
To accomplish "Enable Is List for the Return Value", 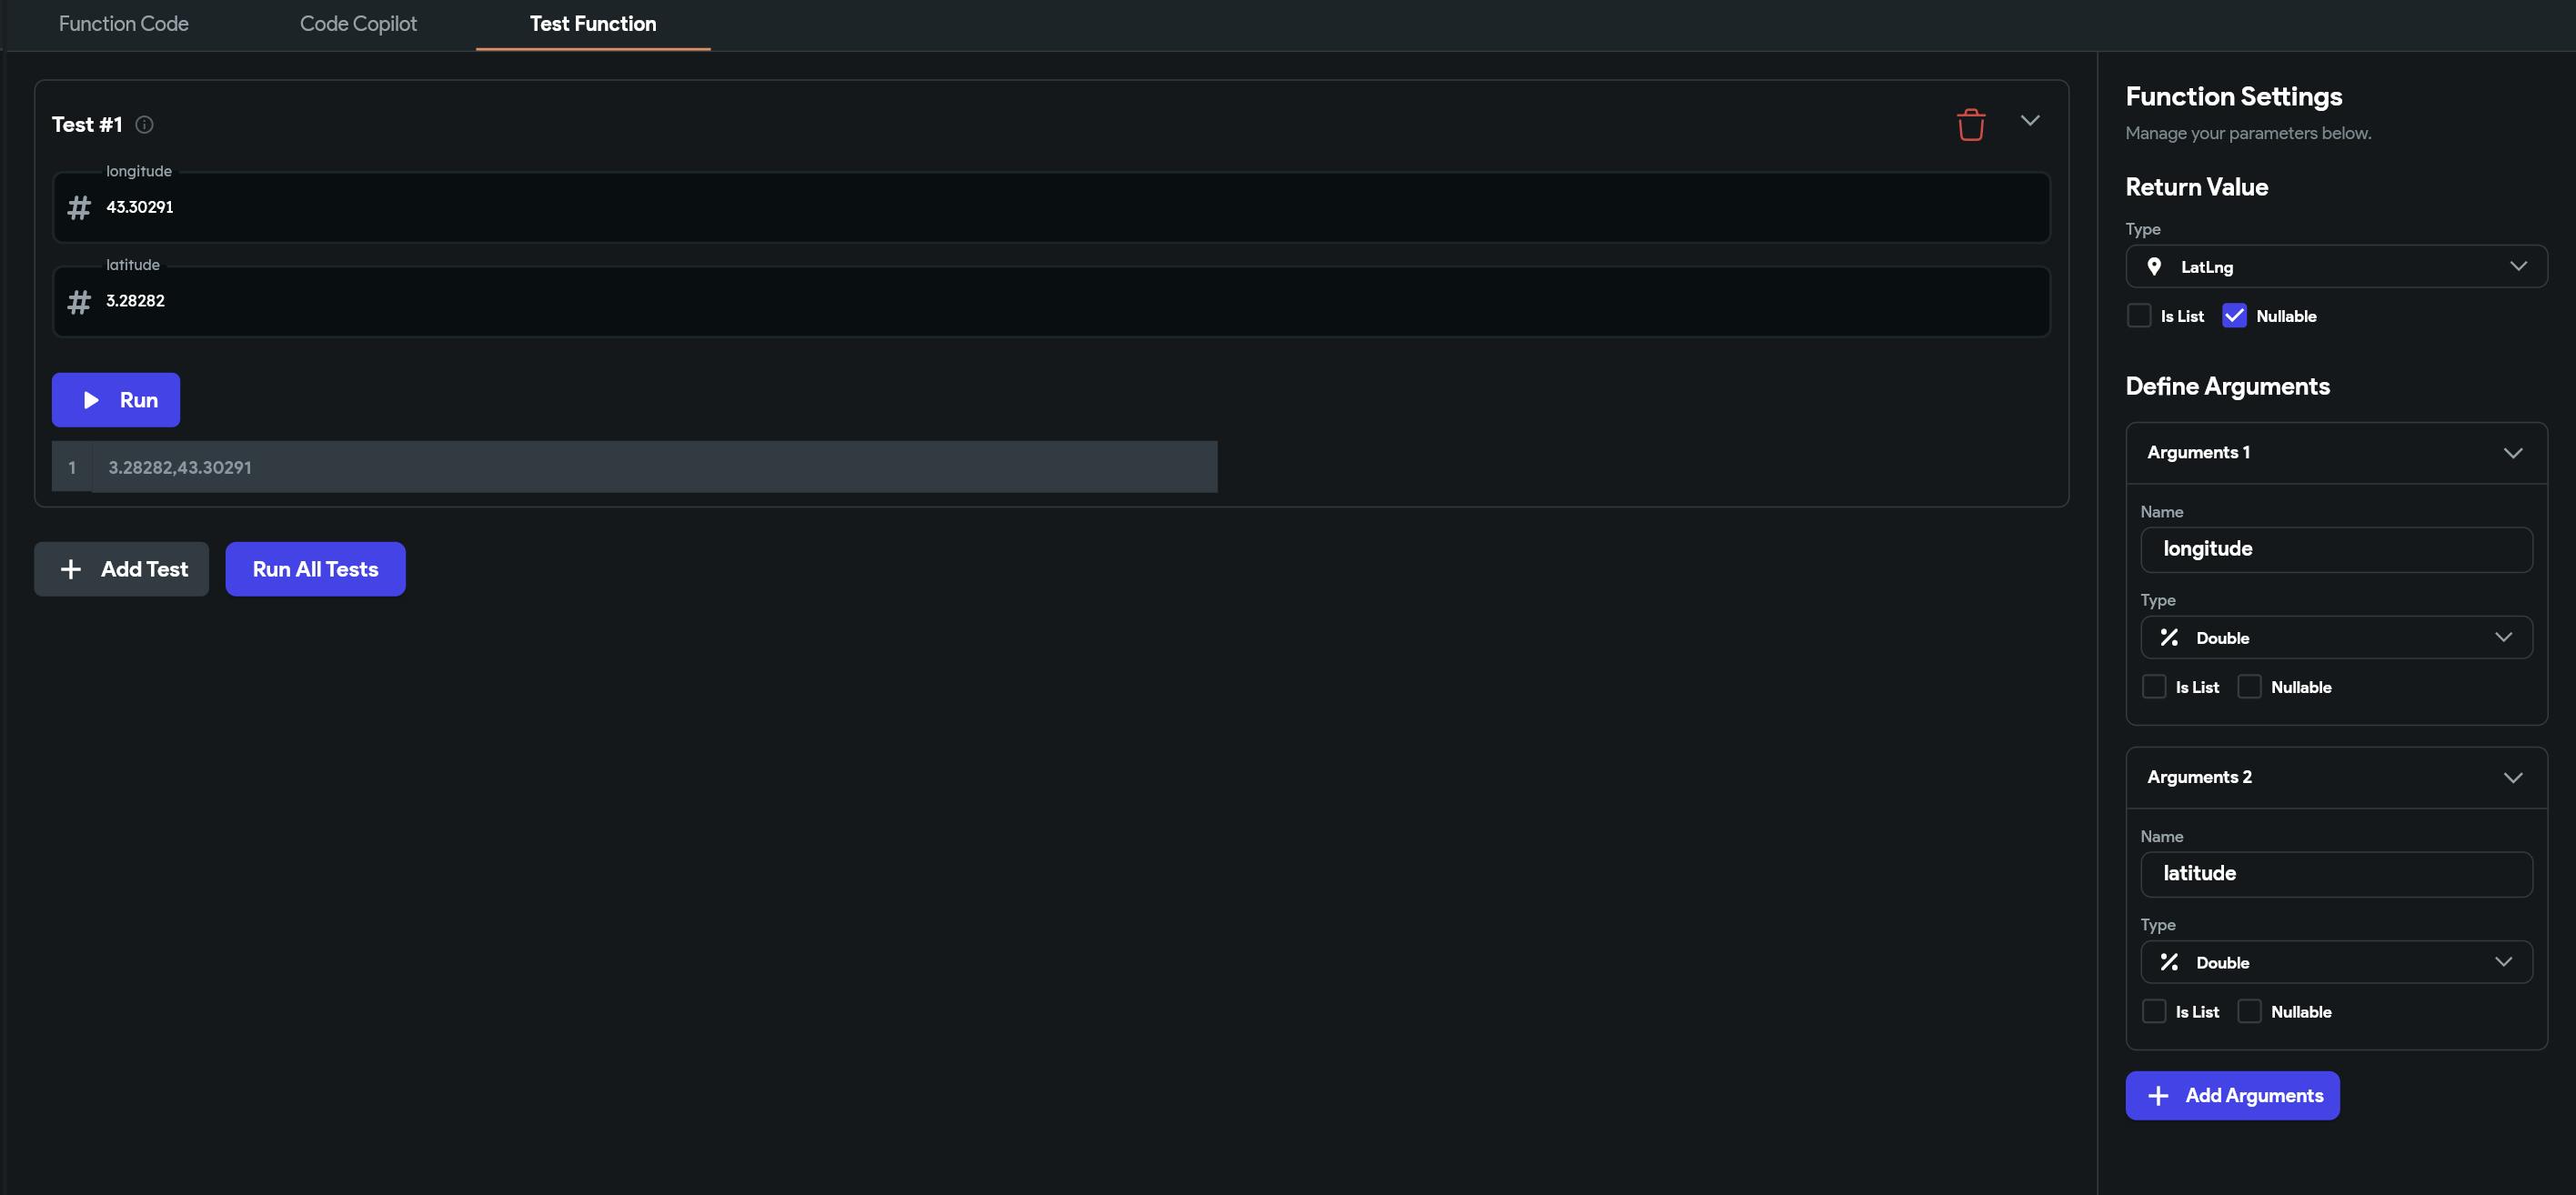I will click(x=2139, y=316).
